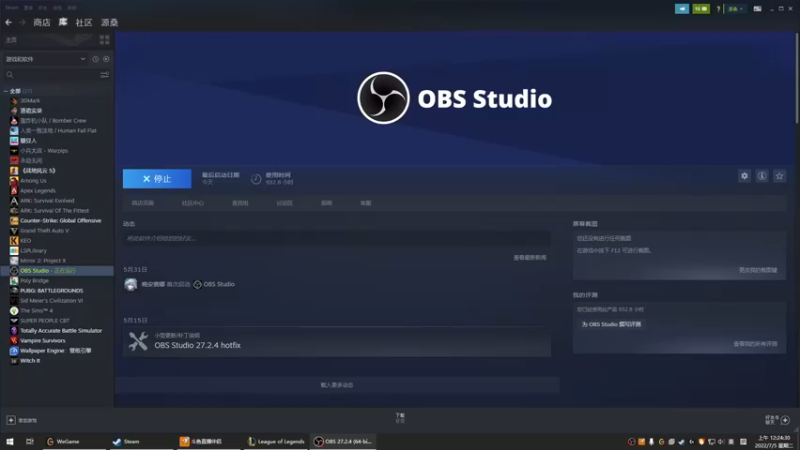
Task: Open OBS Studio settings gear
Action: coord(744,176)
